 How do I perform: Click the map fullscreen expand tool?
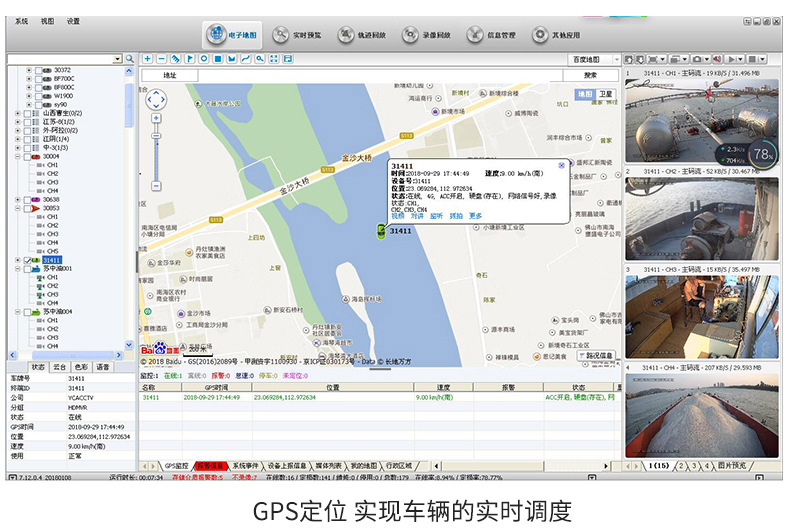pos(274,59)
